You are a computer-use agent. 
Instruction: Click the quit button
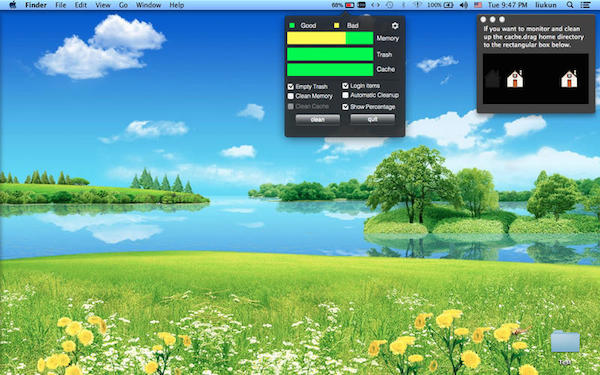[x=372, y=119]
